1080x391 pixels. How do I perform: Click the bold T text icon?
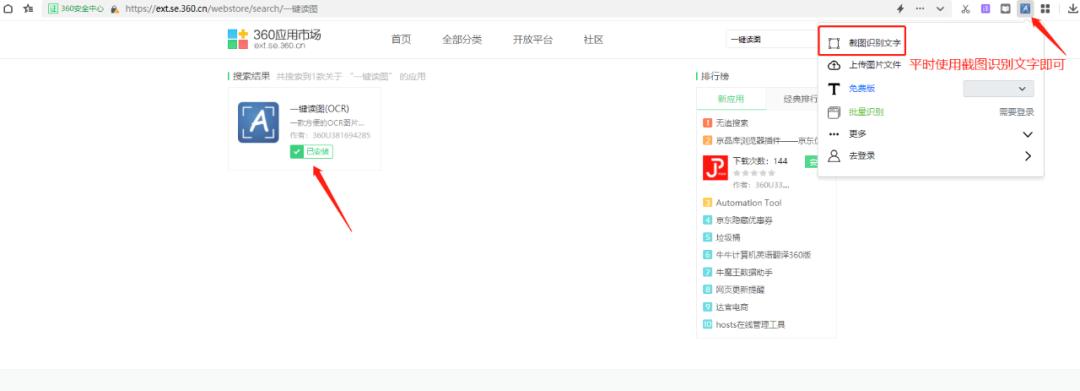pyautogui.click(x=834, y=89)
